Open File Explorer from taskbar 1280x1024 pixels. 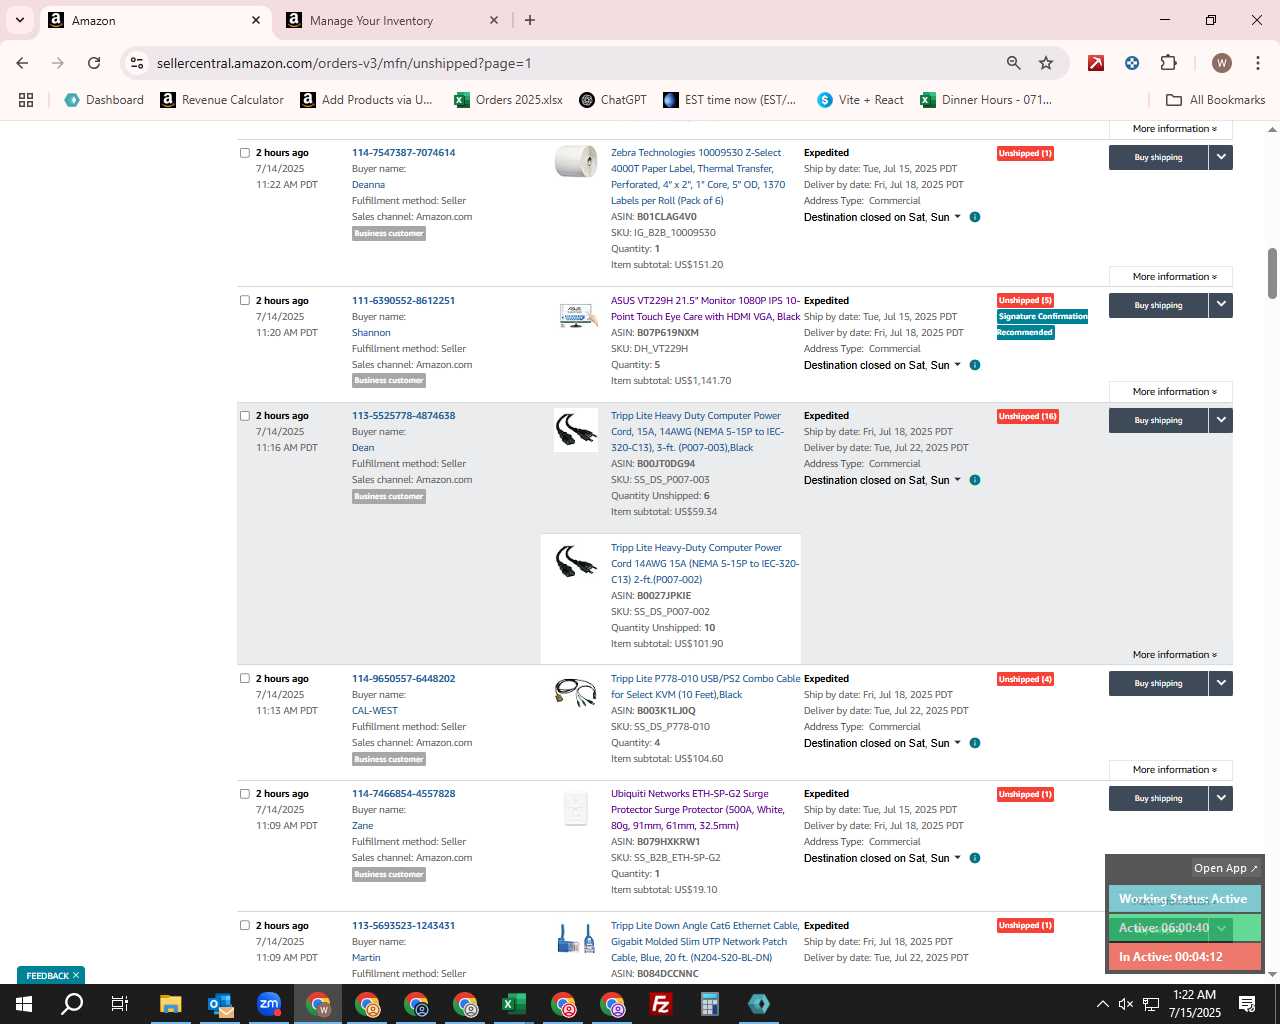tap(170, 1004)
